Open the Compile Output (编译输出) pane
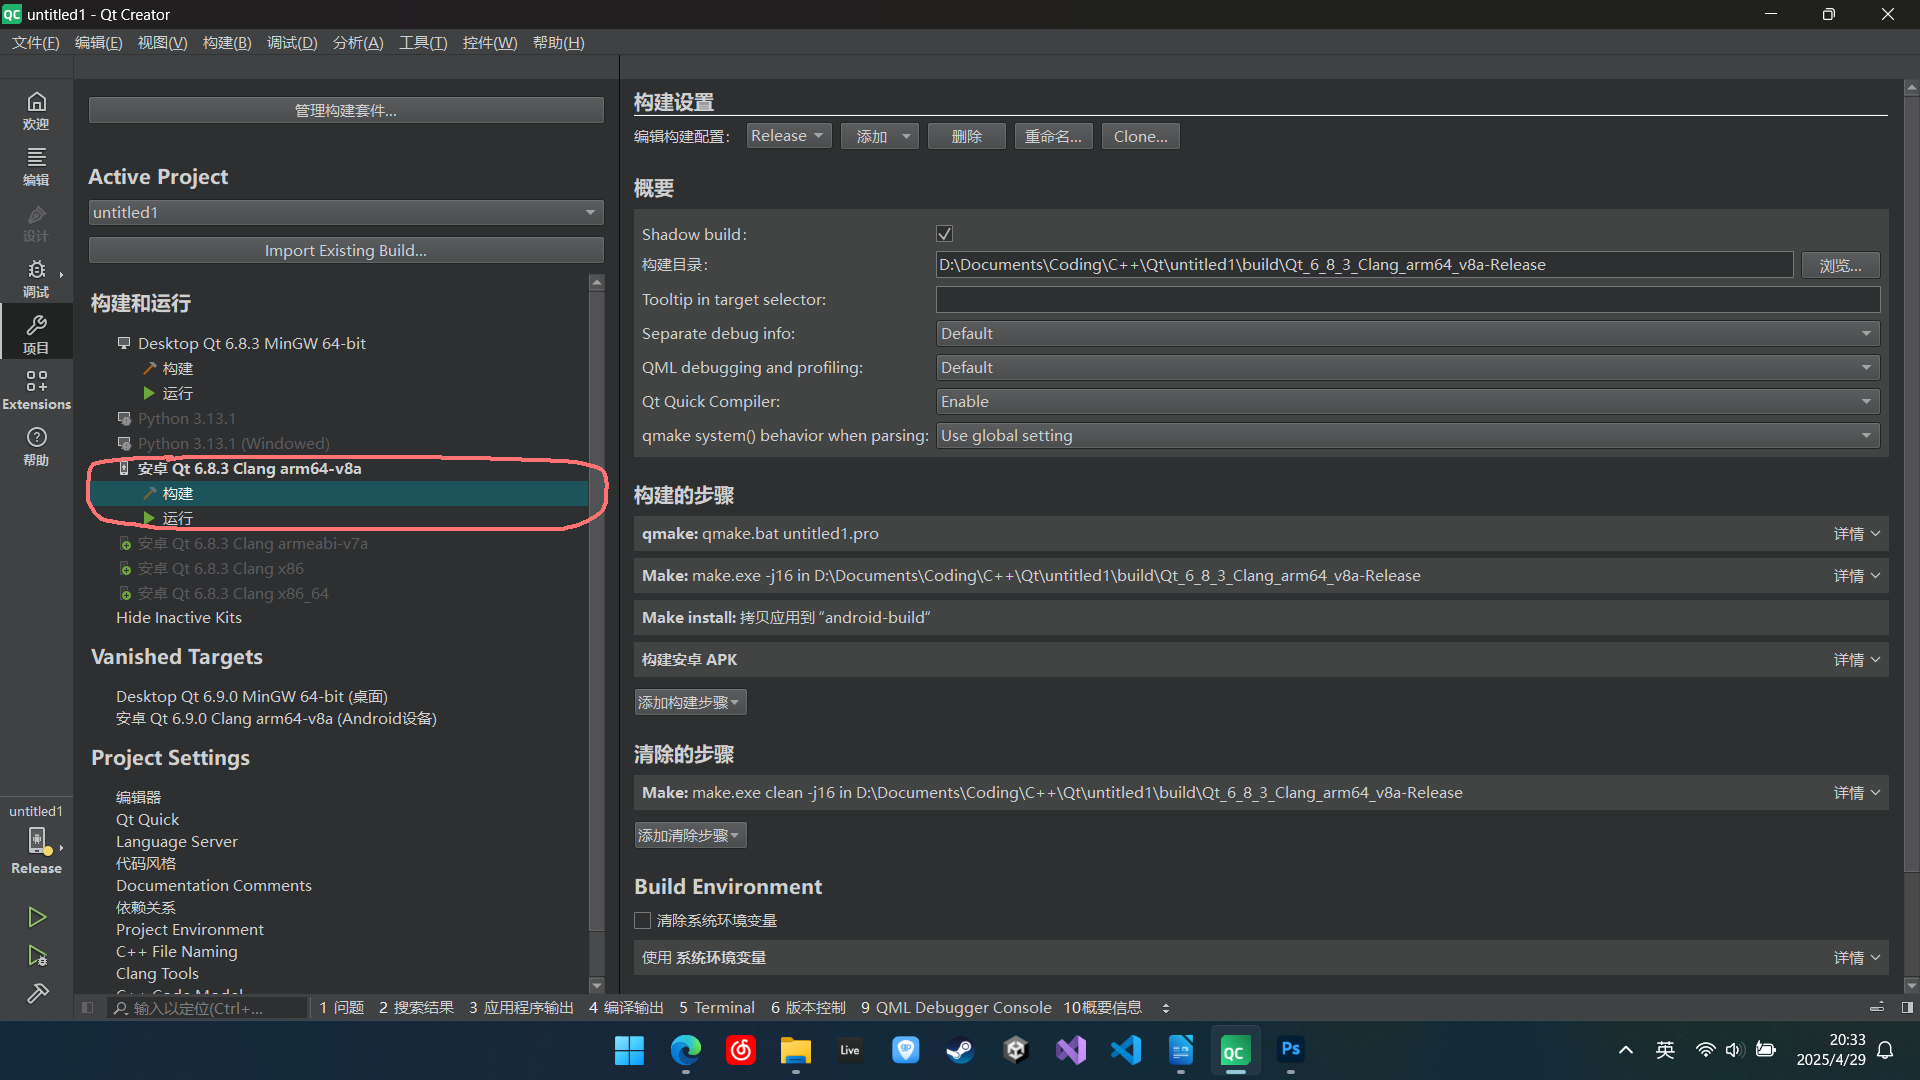 click(x=626, y=1008)
